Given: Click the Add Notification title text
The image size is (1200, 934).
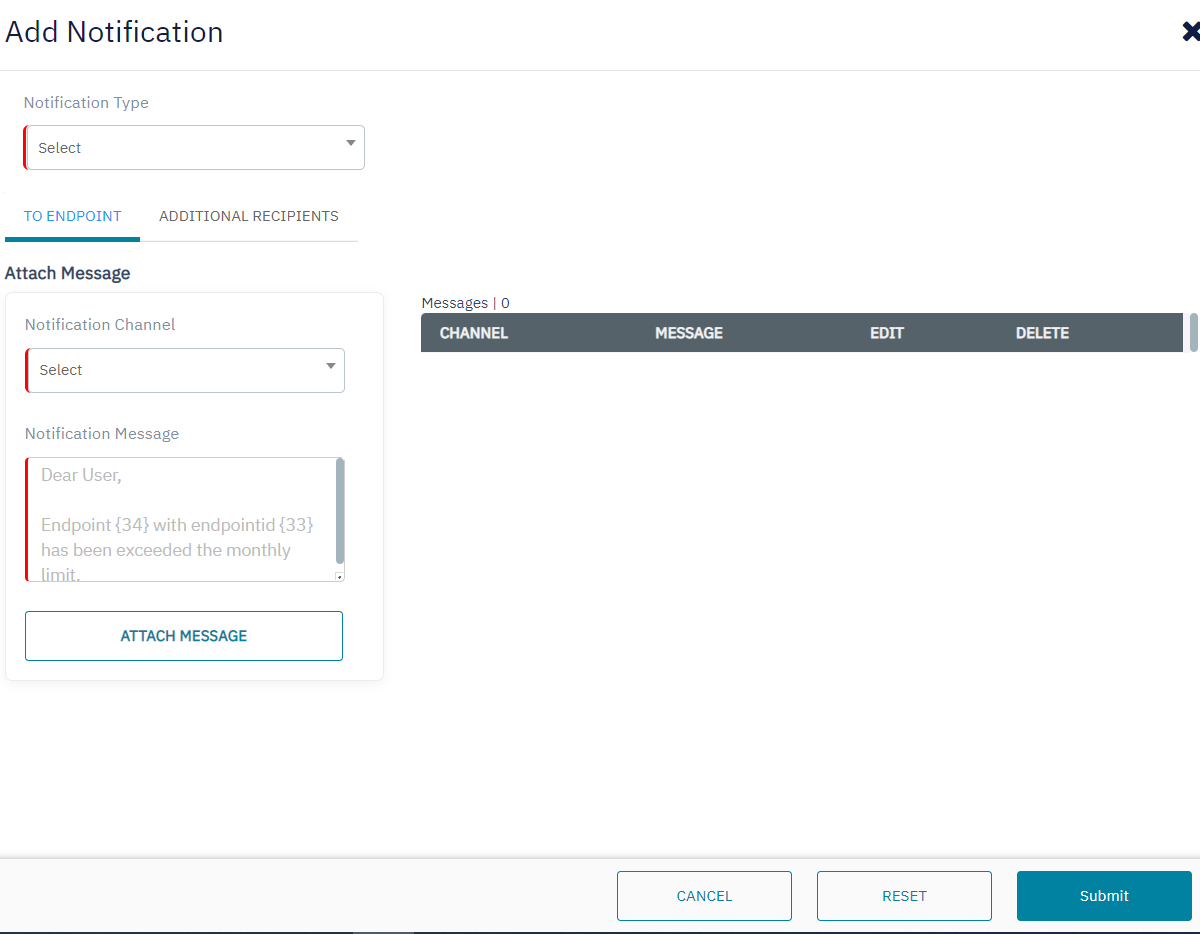Looking at the screenshot, I should click(114, 32).
